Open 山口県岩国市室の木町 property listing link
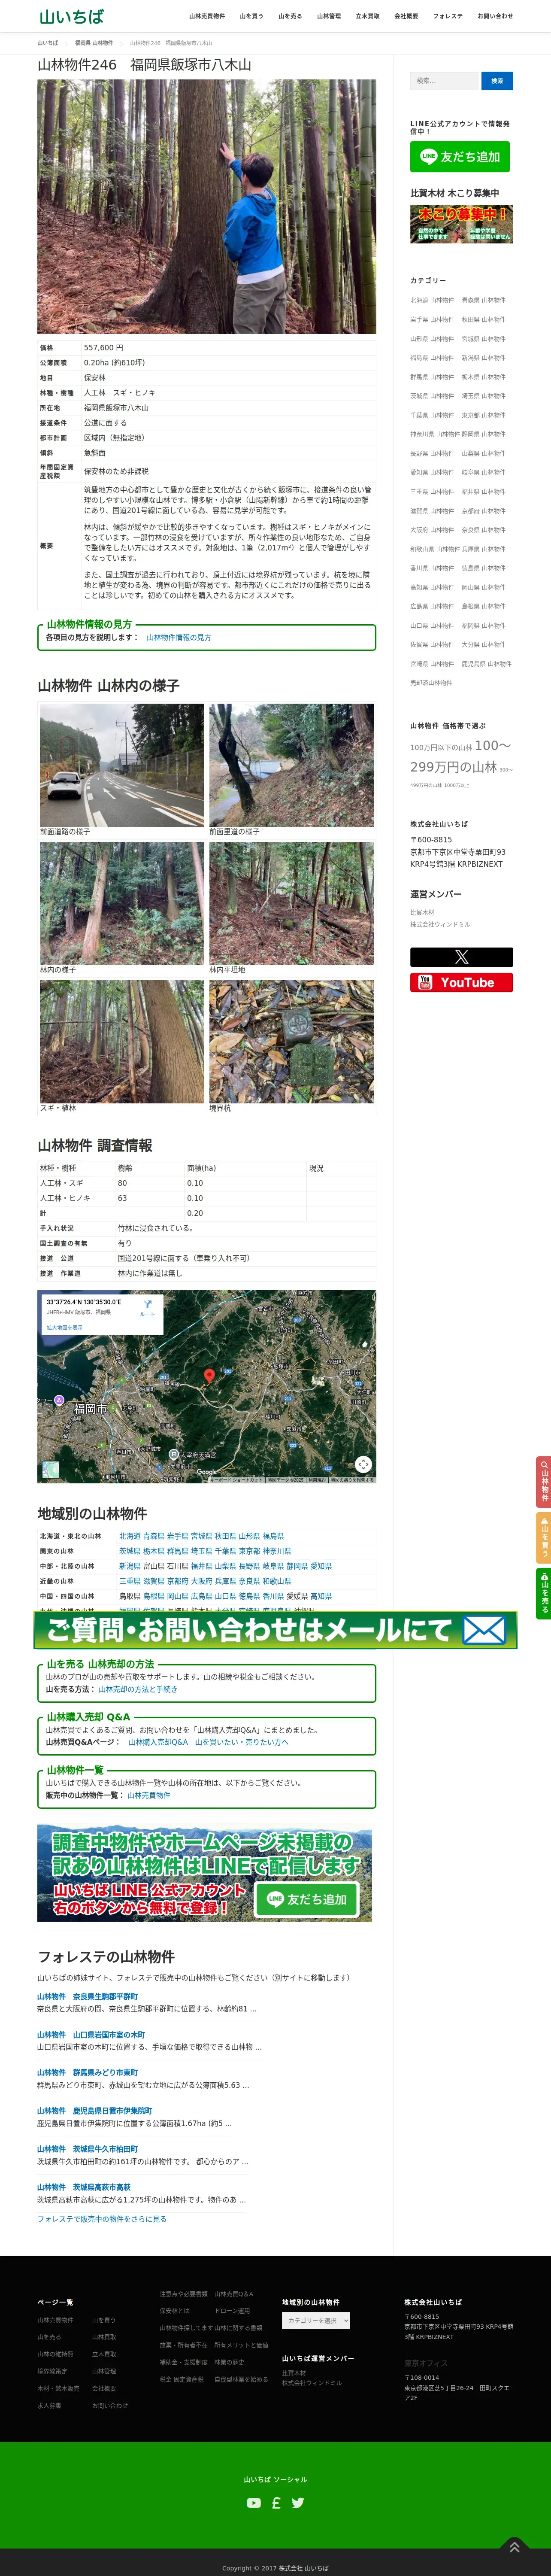The image size is (551, 2576). [91, 2034]
